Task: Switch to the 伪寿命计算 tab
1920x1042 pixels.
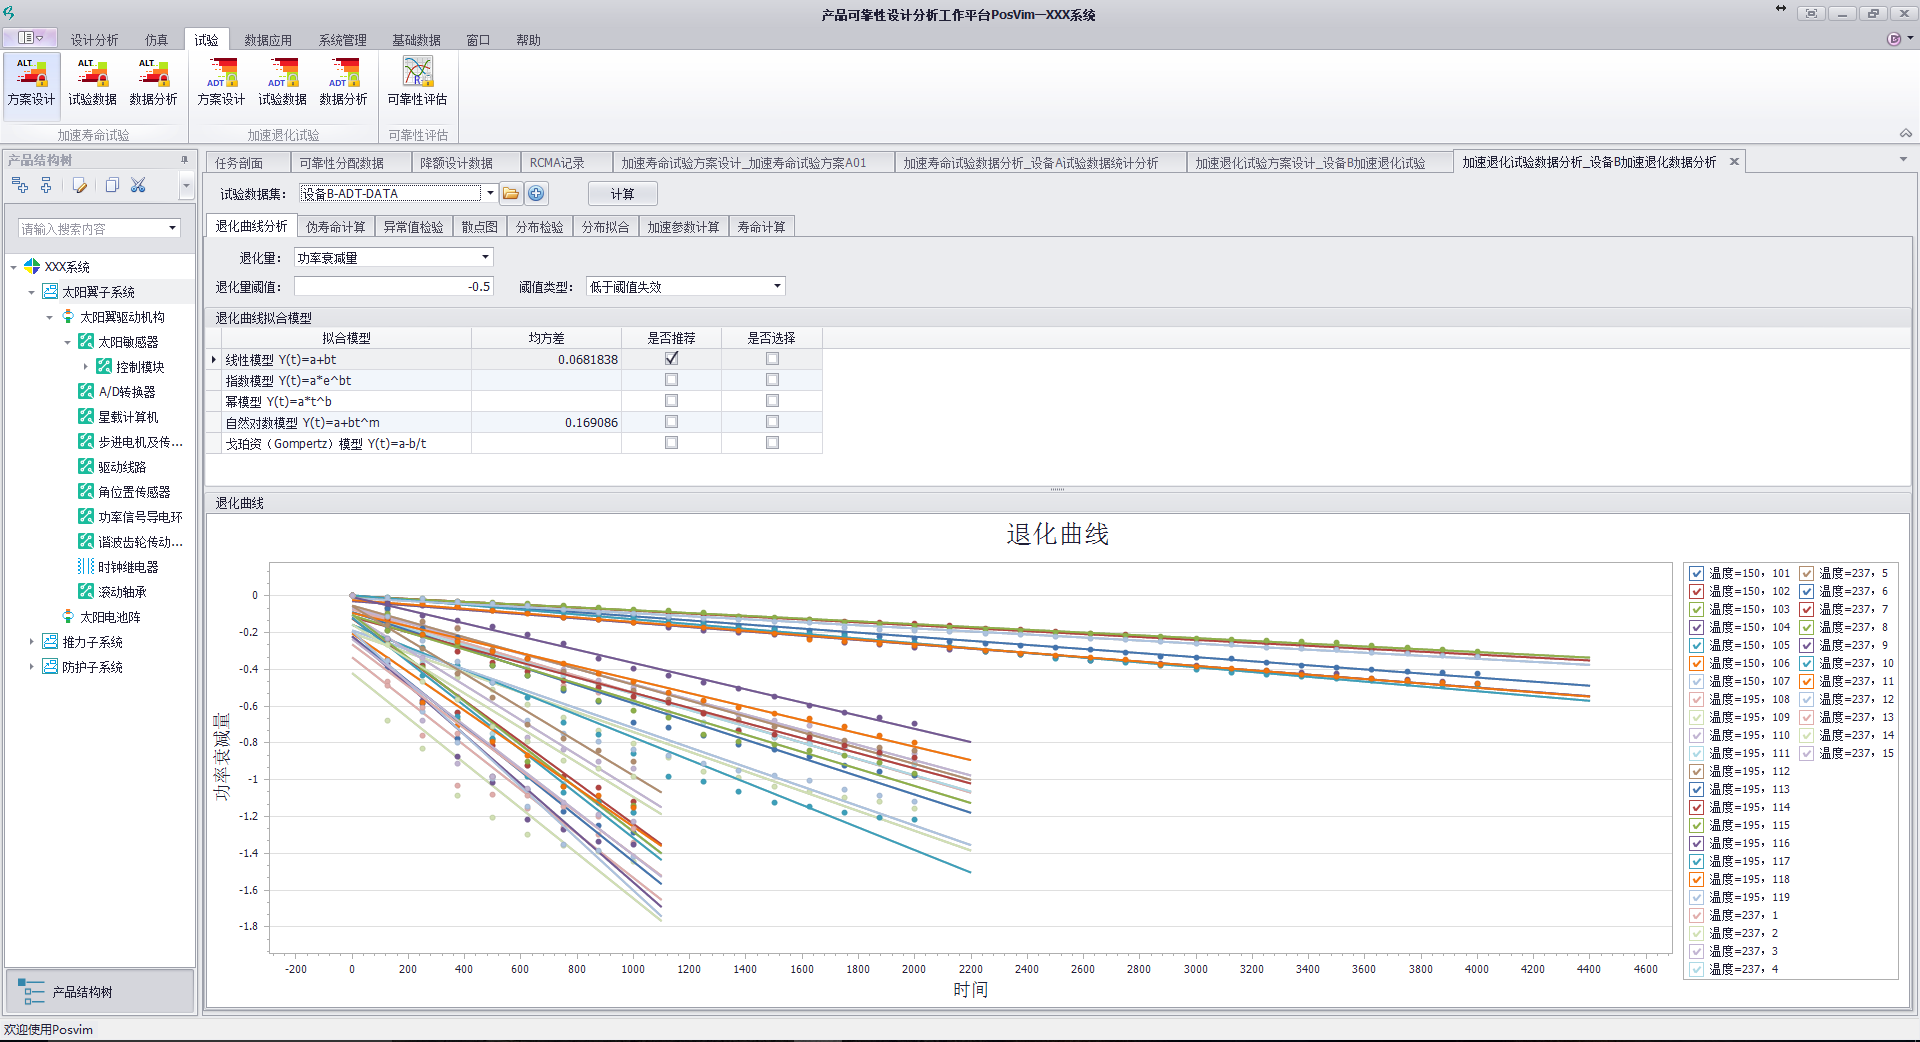Action: pos(335,227)
